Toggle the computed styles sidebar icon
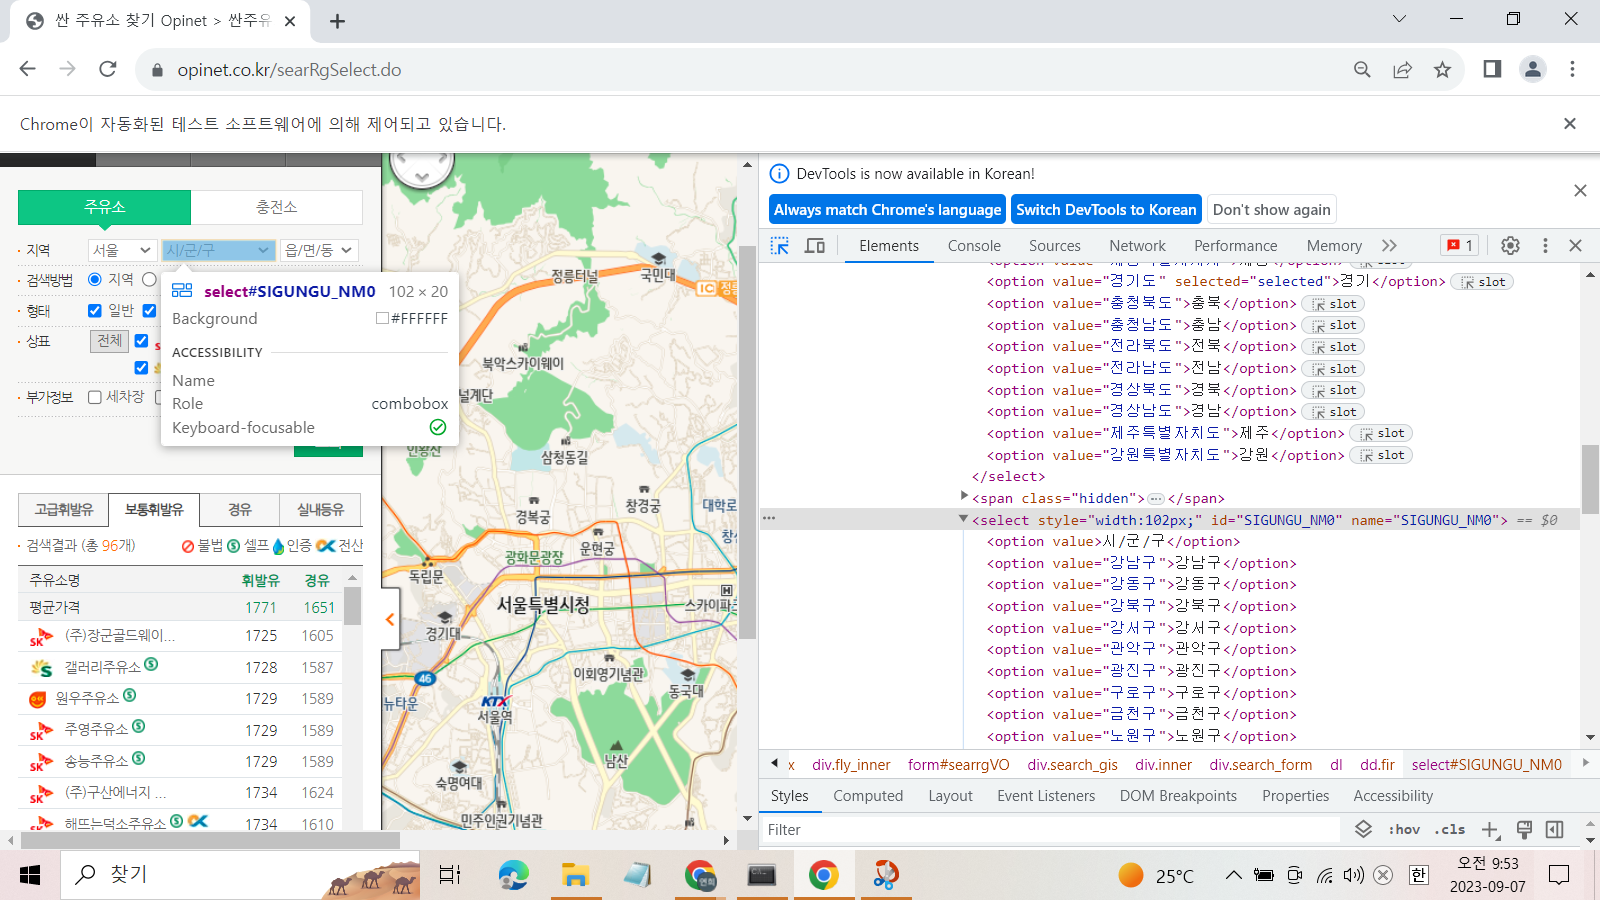The width and height of the screenshot is (1600, 900). 1554,830
